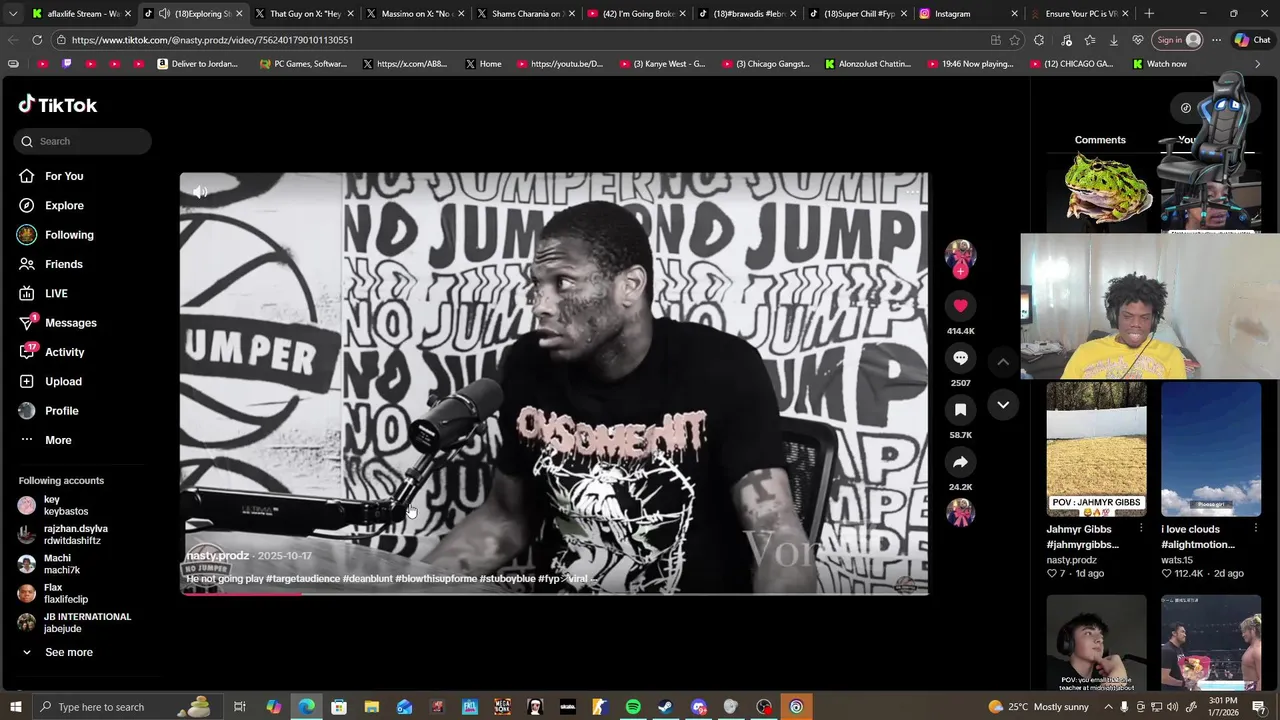Open File Explorer from the taskbar
Image resolution: width=1280 pixels, height=720 pixels.
pos(372,707)
